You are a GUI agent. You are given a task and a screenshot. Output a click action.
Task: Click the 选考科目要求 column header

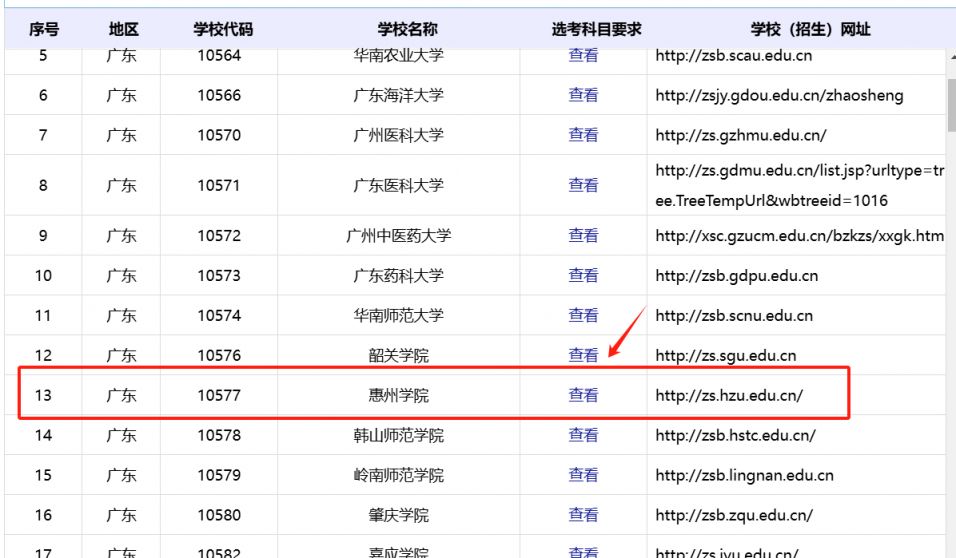pos(596,29)
